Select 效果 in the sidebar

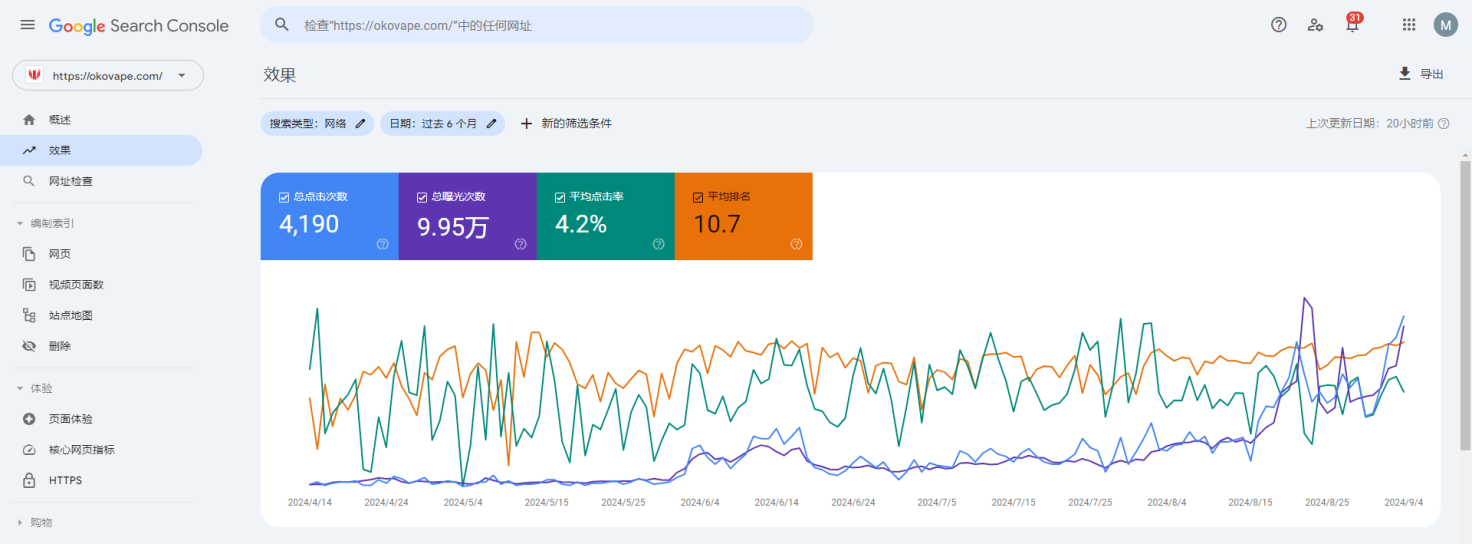pos(101,151)
